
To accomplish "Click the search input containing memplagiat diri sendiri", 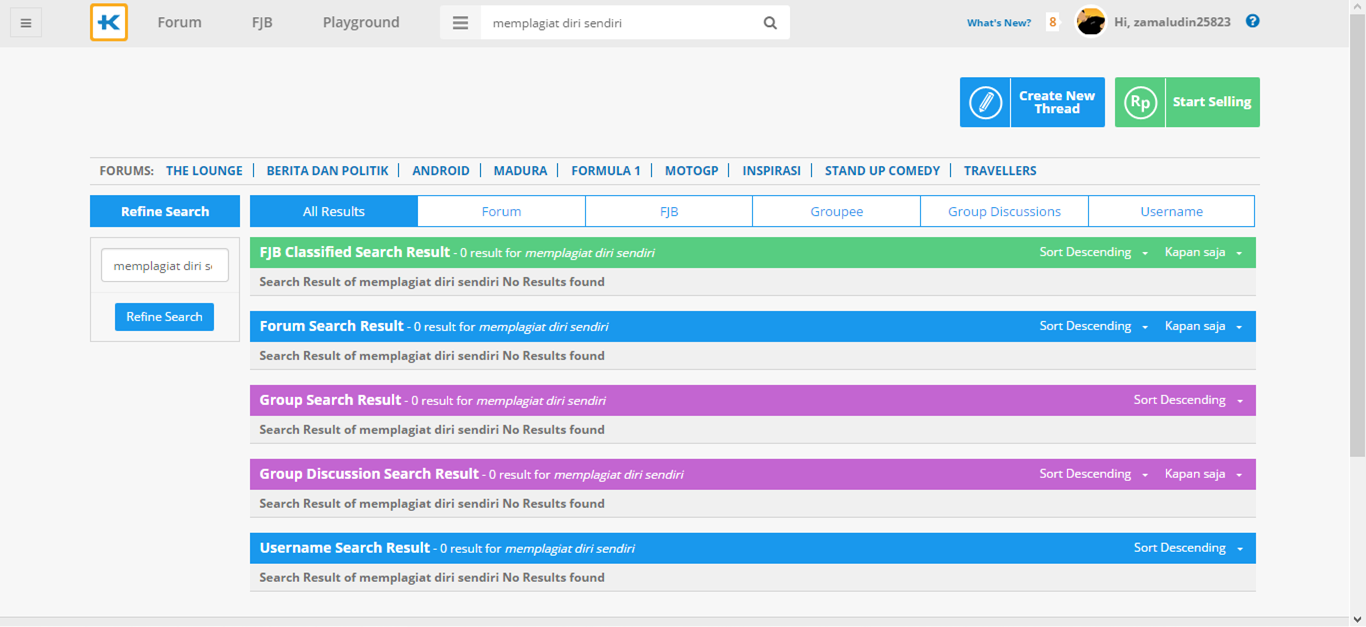I will pos(620,21).
